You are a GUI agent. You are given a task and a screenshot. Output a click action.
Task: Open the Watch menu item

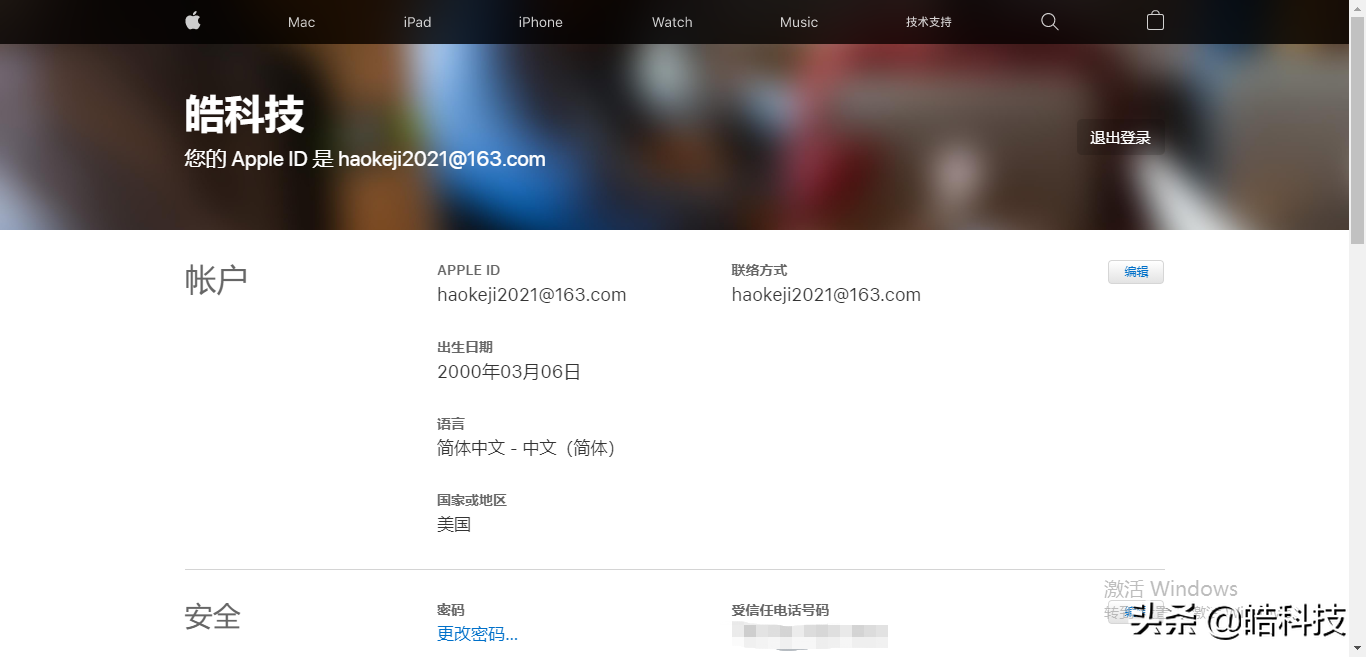pyautogui.click(x=672, y=22)
